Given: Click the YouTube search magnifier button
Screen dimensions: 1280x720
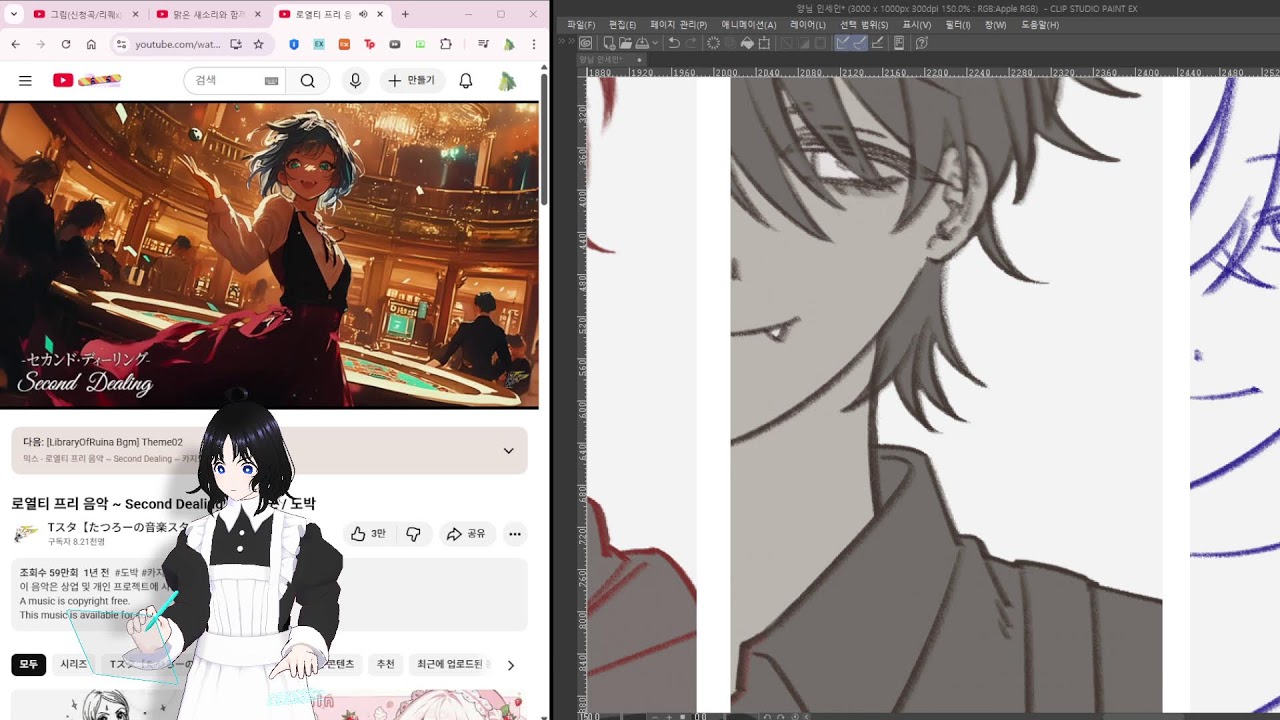Looking at the screenshot, I should coord(308,80).
